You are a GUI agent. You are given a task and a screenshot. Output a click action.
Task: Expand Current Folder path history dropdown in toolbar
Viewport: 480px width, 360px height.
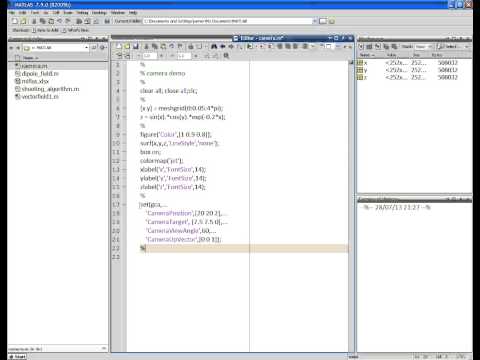314,21
